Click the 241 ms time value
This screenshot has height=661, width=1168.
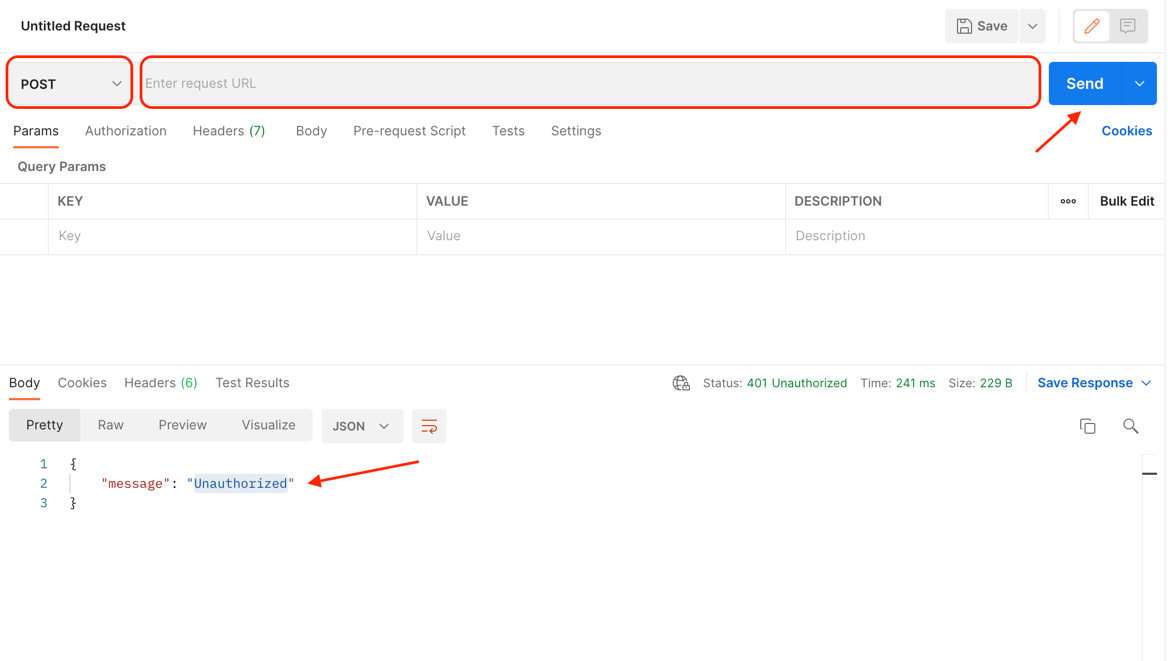[915, 383]
